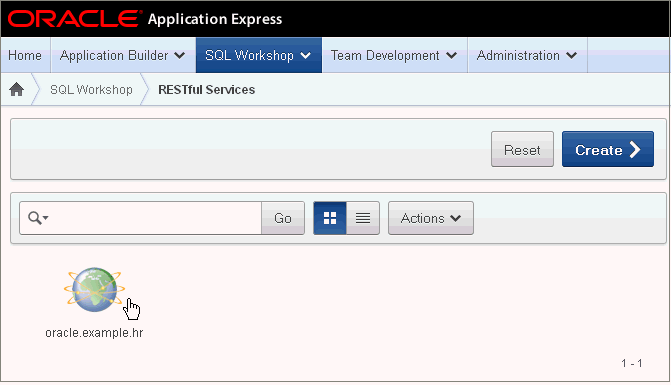Expand the SQL Workshop dropdown arrow

pos(306,55)
